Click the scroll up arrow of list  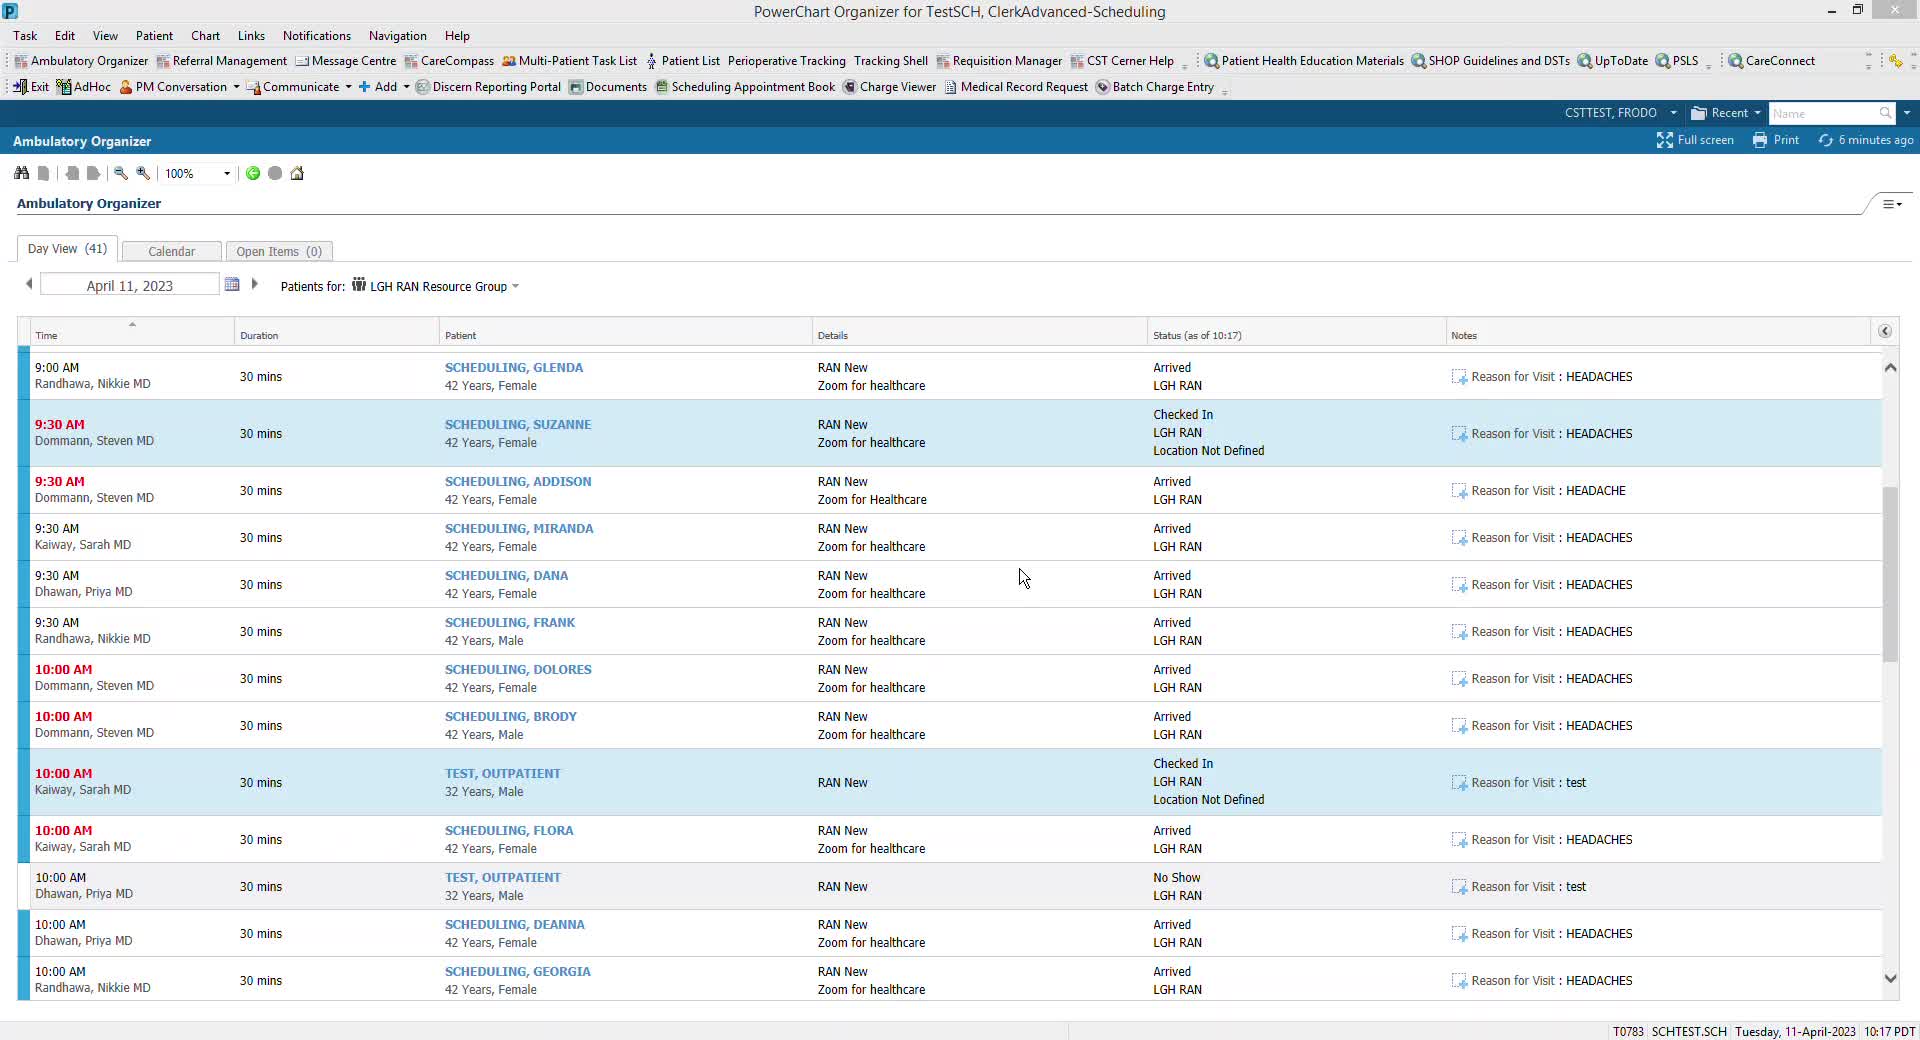point(1890,367)
